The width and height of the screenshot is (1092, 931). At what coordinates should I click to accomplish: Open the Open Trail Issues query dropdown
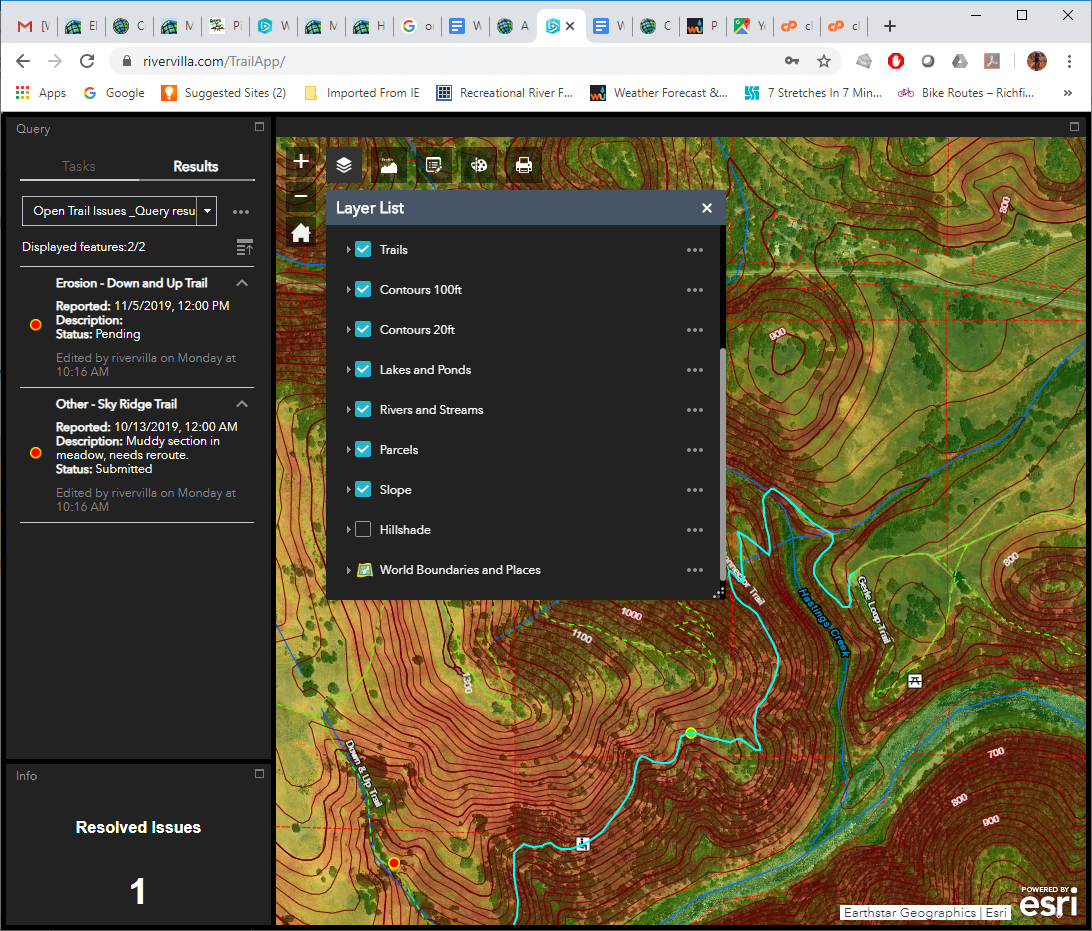pyautogui.click(x=207, y=211)
